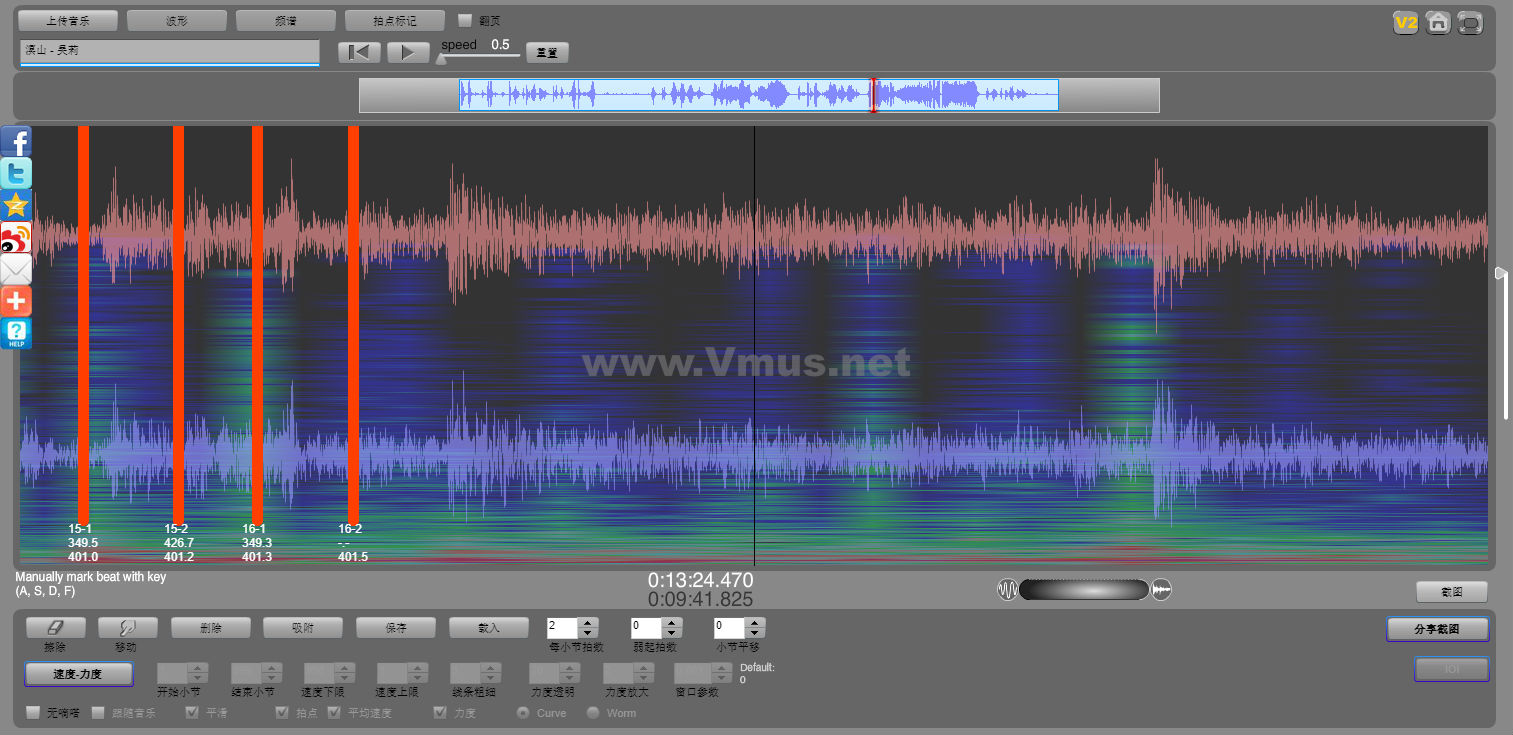This screenshot has height=735, width=1513.
Task: Go to the home icon
Action: [1438, 22]
